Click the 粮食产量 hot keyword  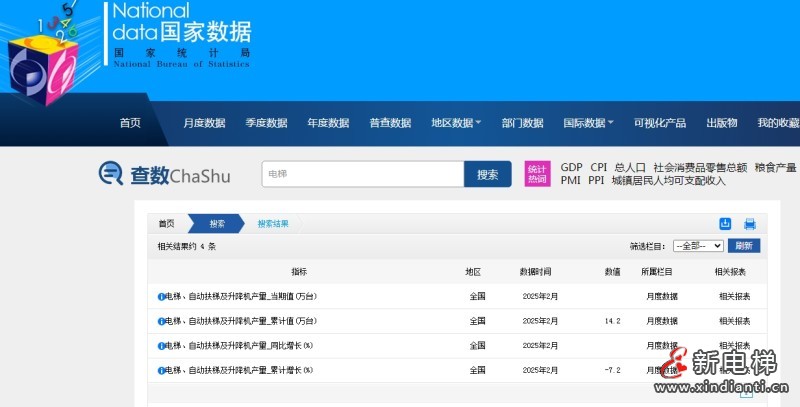coord(776,167)
